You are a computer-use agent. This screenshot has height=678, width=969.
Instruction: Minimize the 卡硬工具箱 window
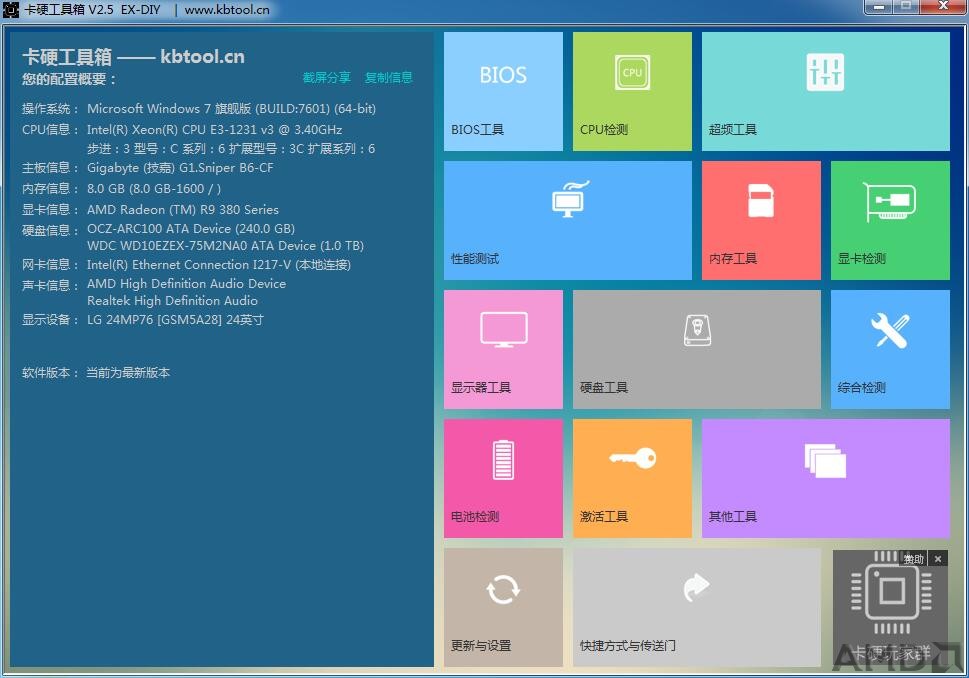878,7
